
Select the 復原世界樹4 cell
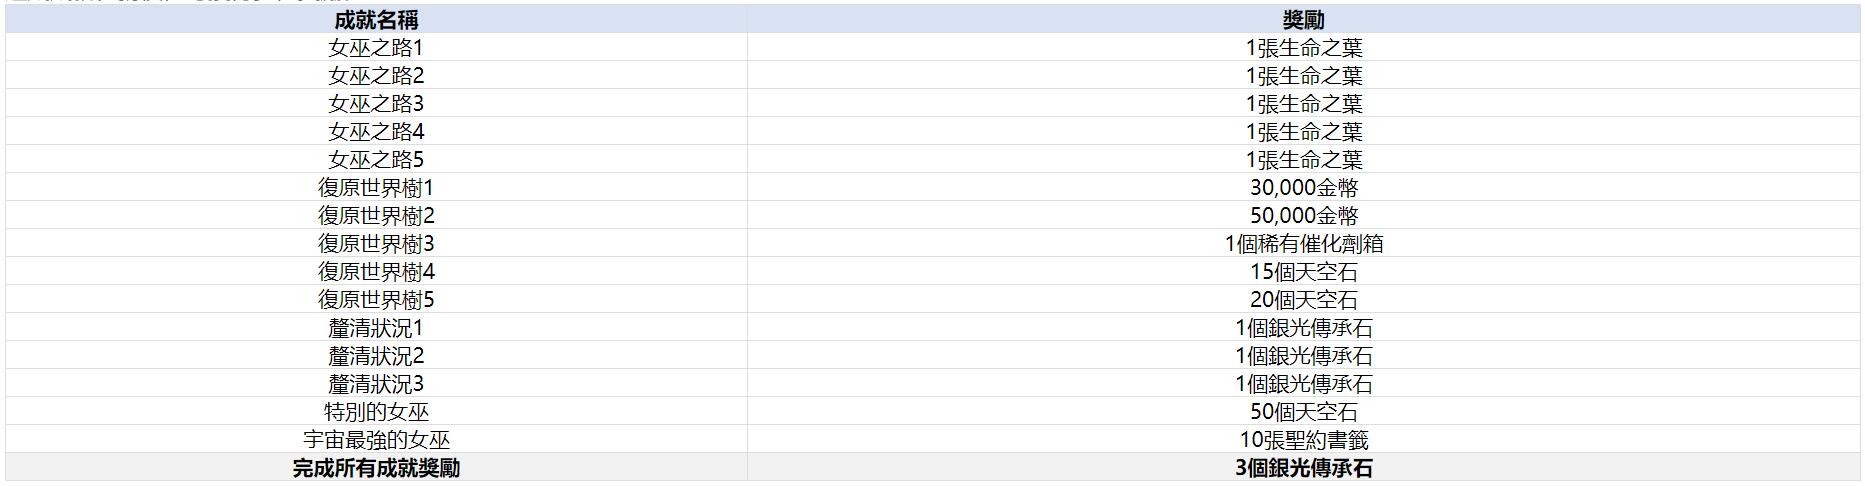click(376, 272)
